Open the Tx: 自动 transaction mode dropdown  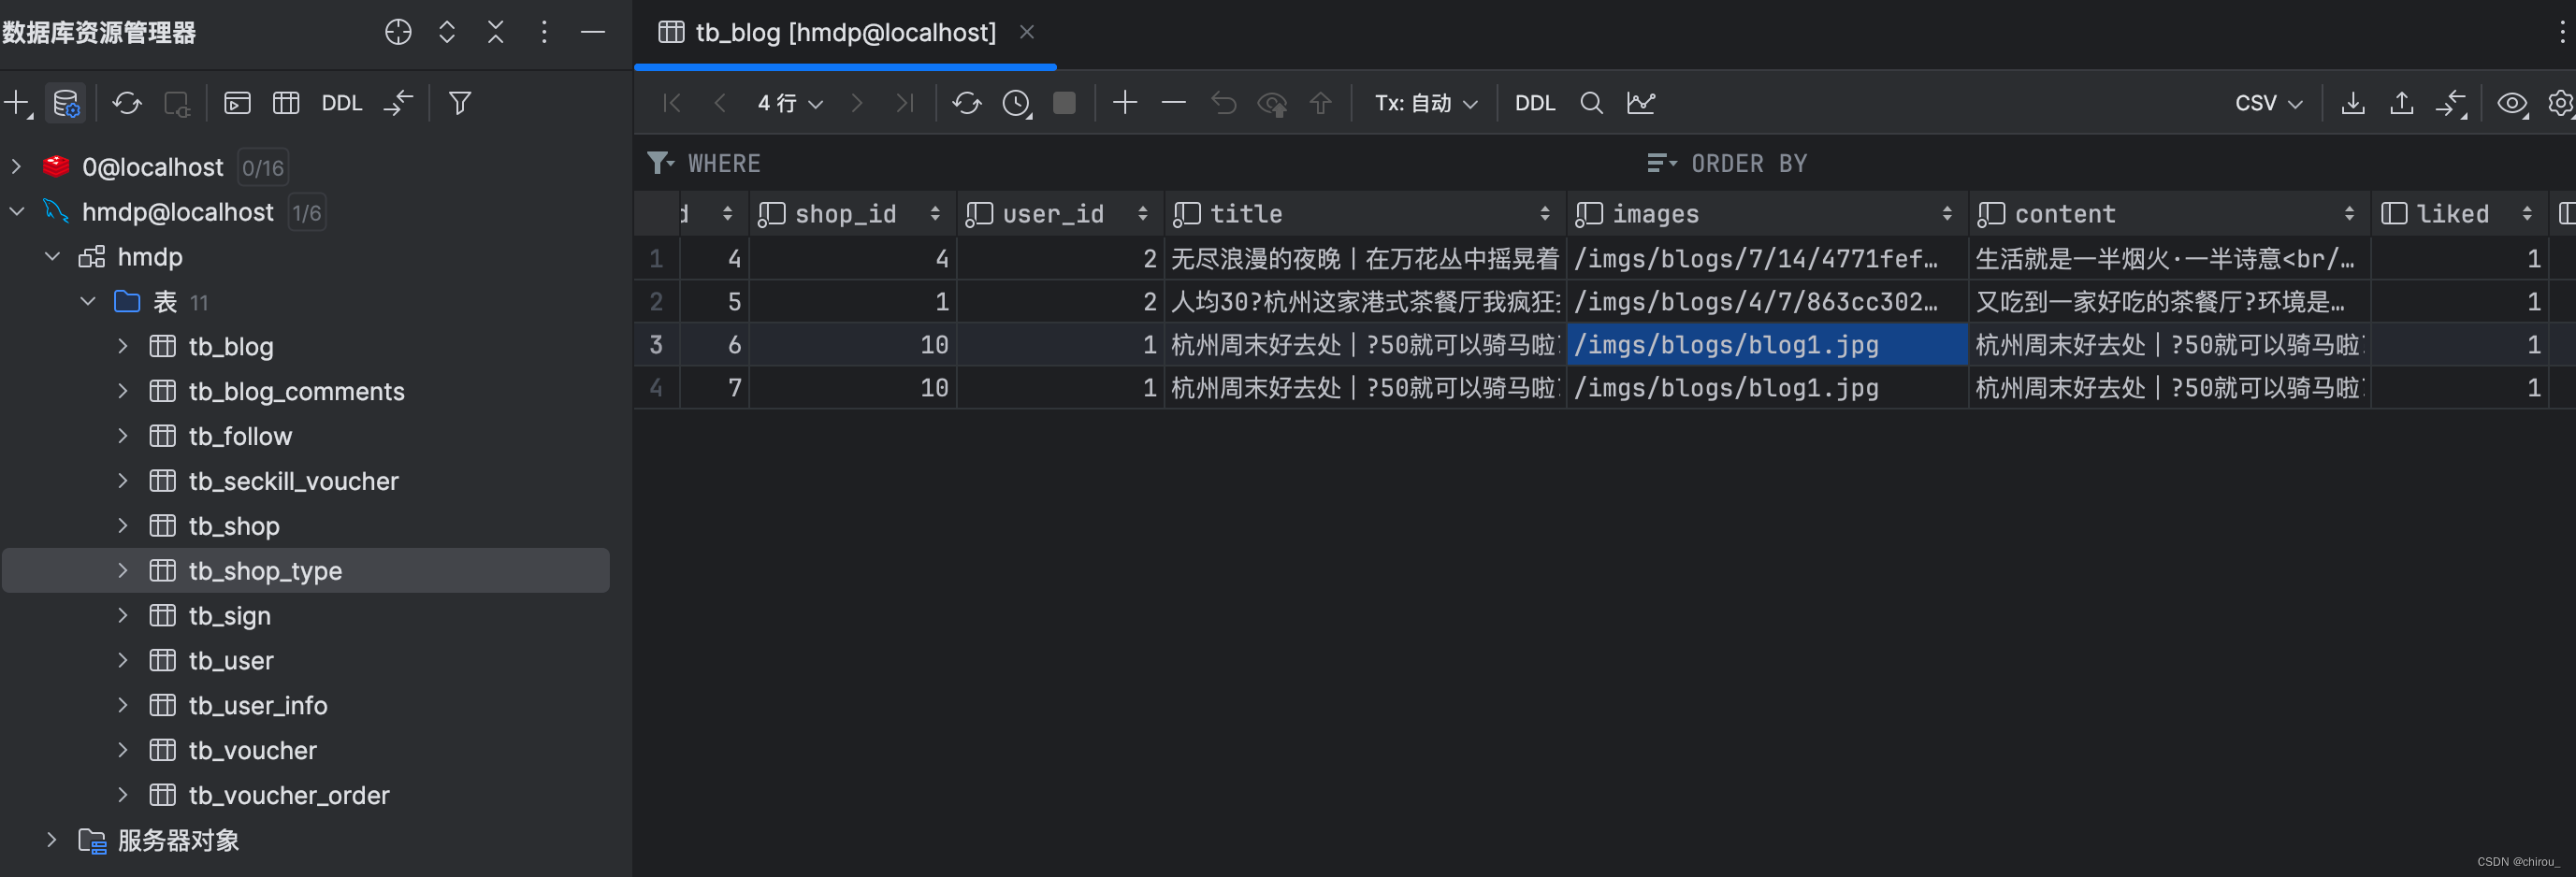1426,103
